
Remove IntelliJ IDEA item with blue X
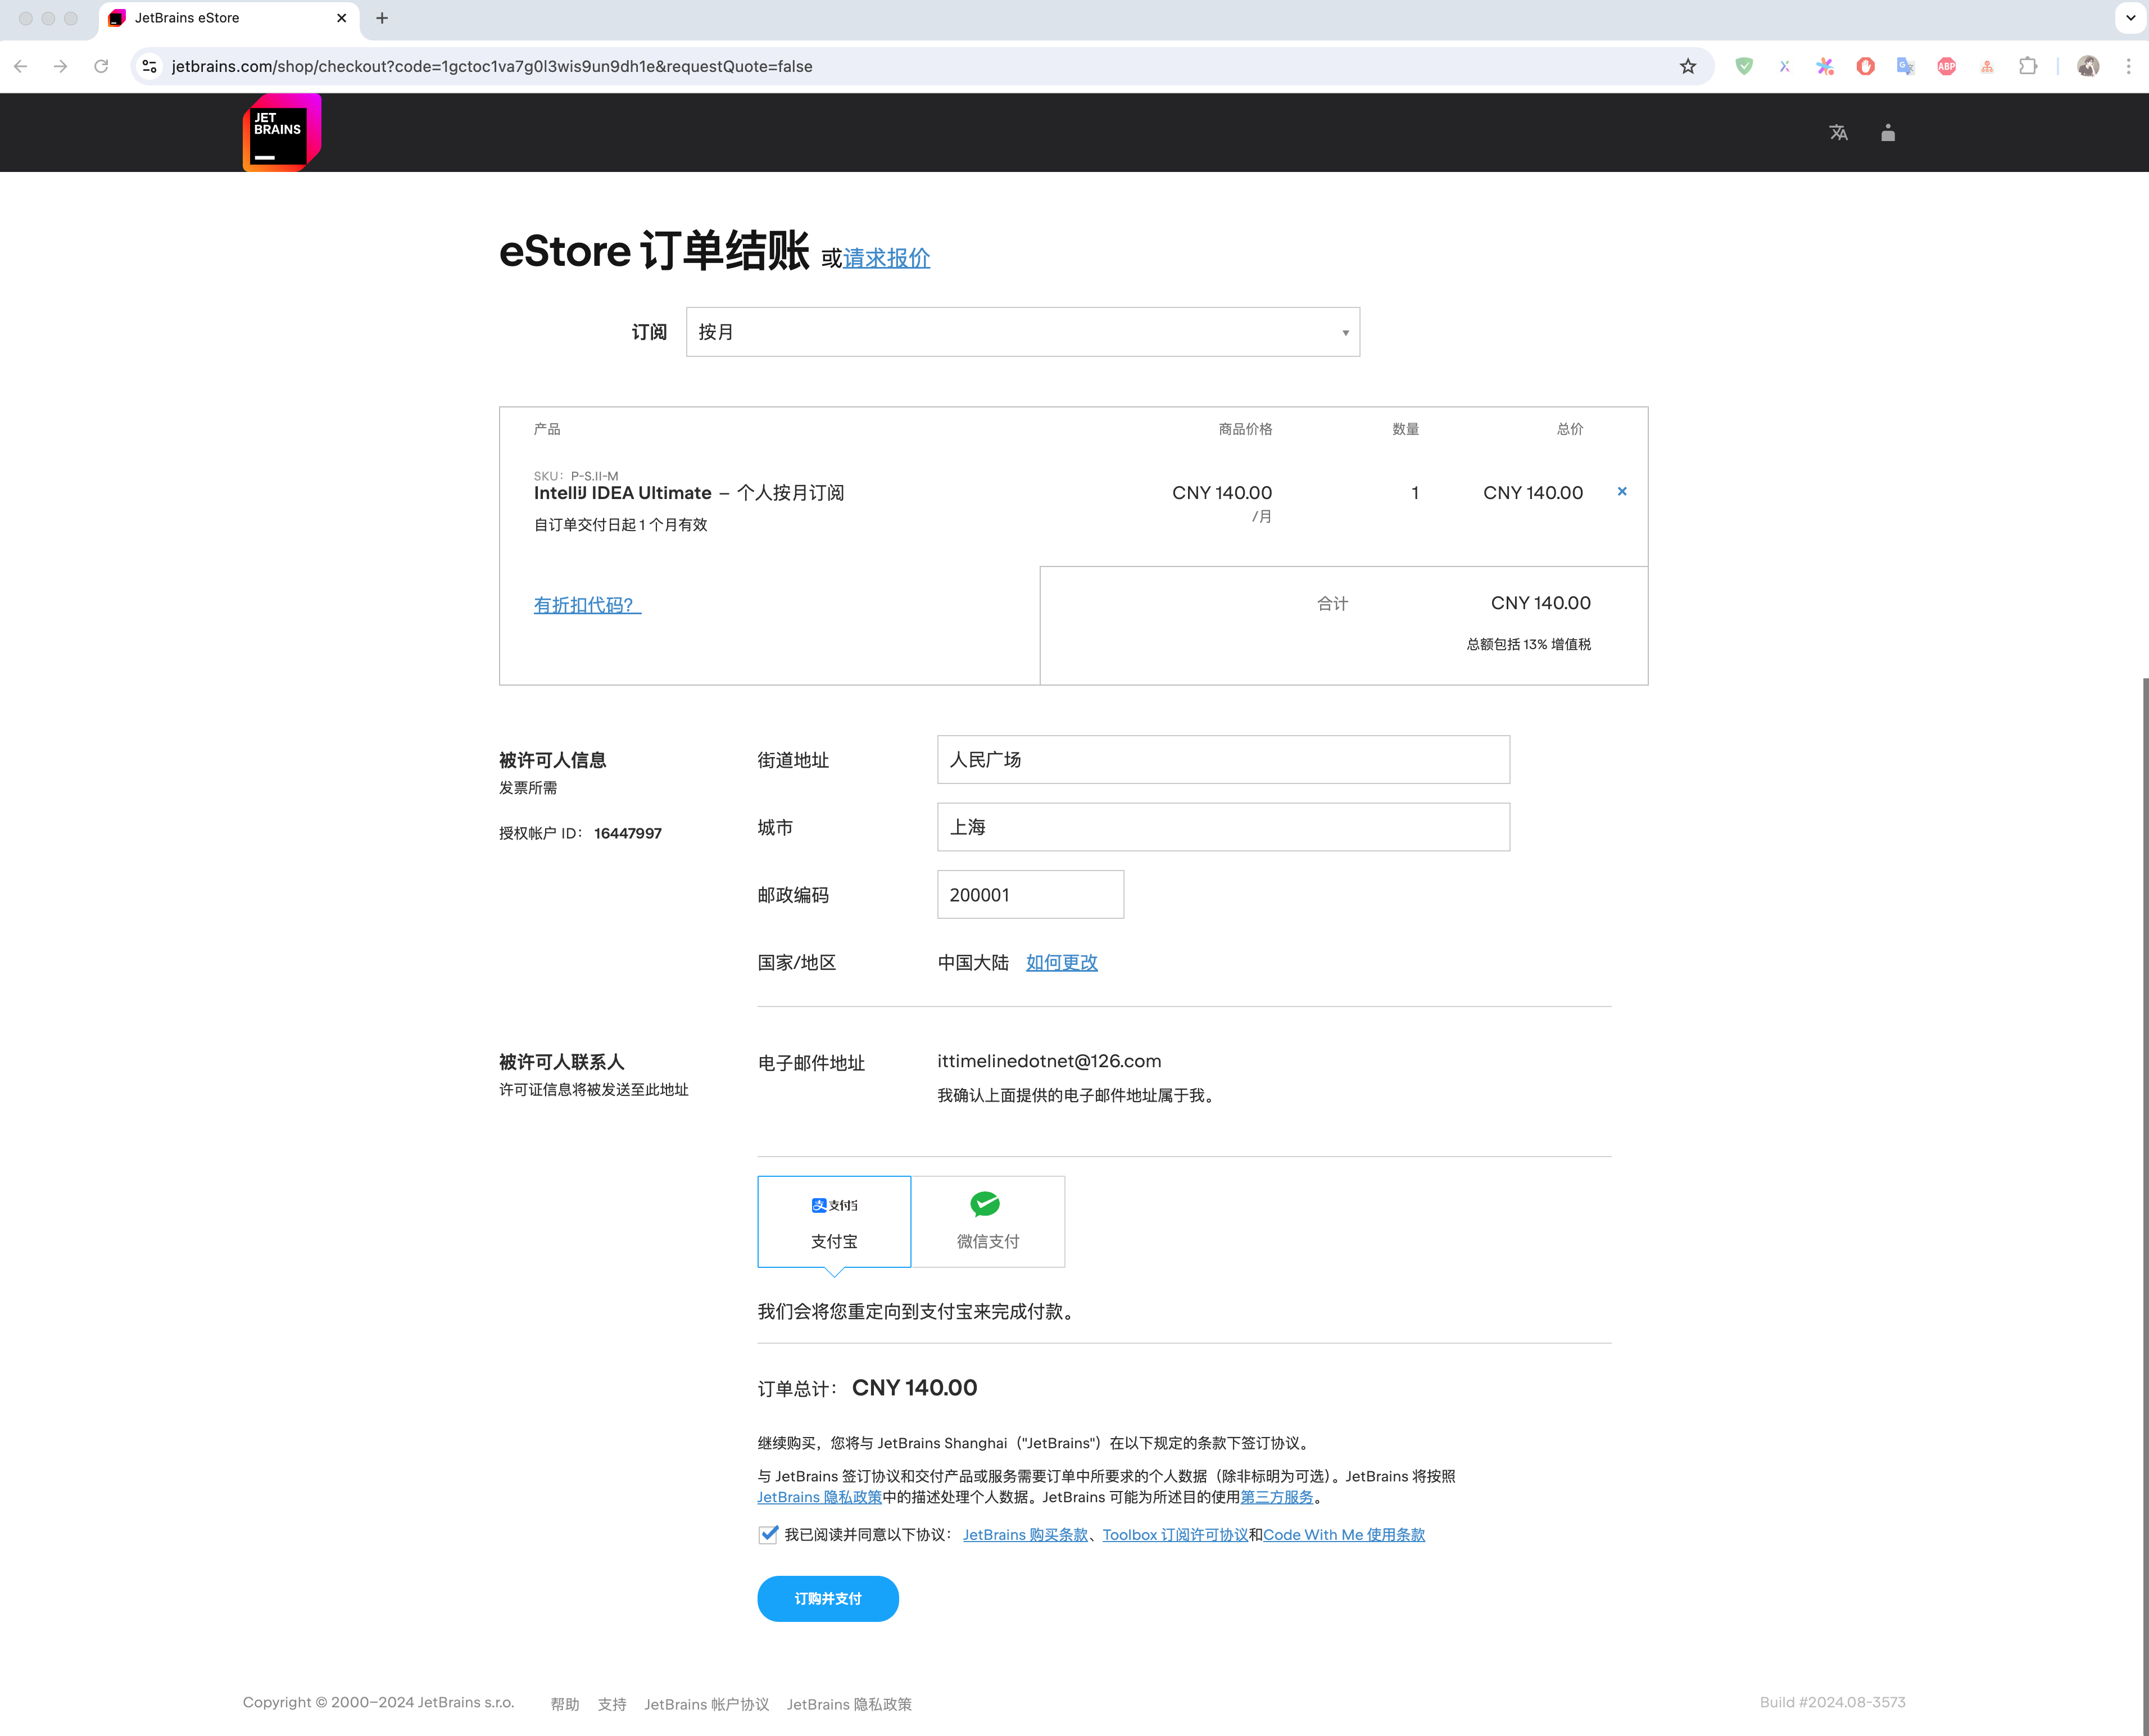[x=1622, y=491]
